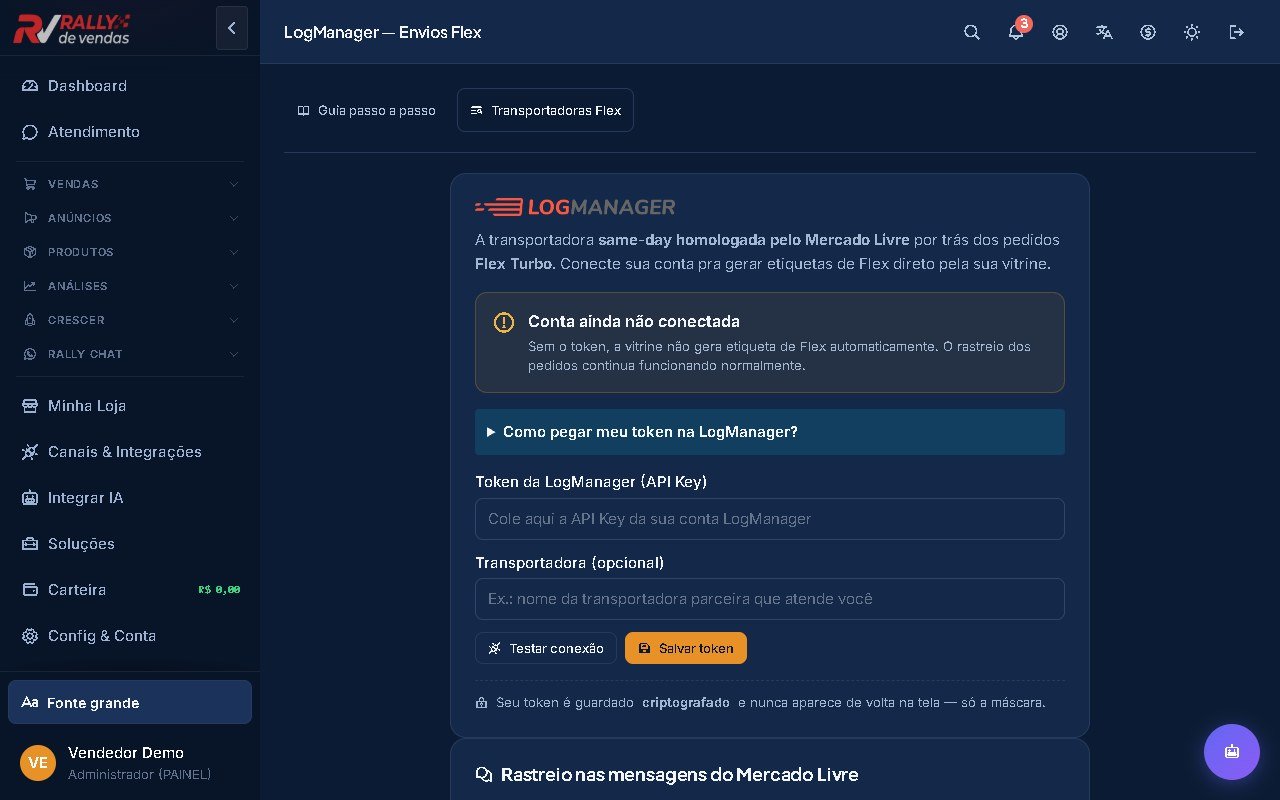Click the Integrar IA robot icon
The width and height of the screenshot is (1280, 800).
pos(30,498)
